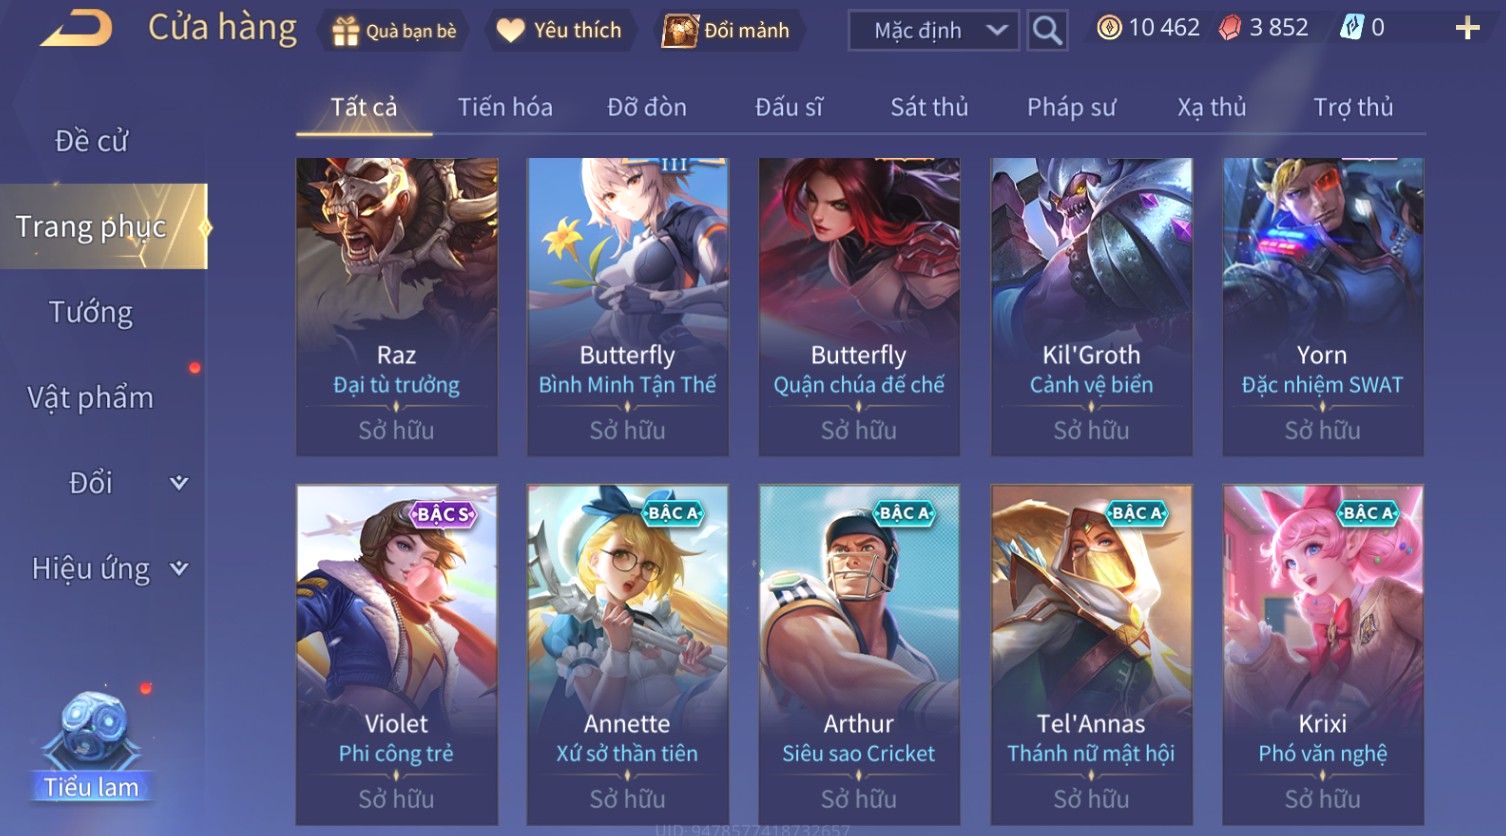Go back using the golden return arrow
Image resolution: width=1506 pixels, height=836 pixels.
coord(77,29)
